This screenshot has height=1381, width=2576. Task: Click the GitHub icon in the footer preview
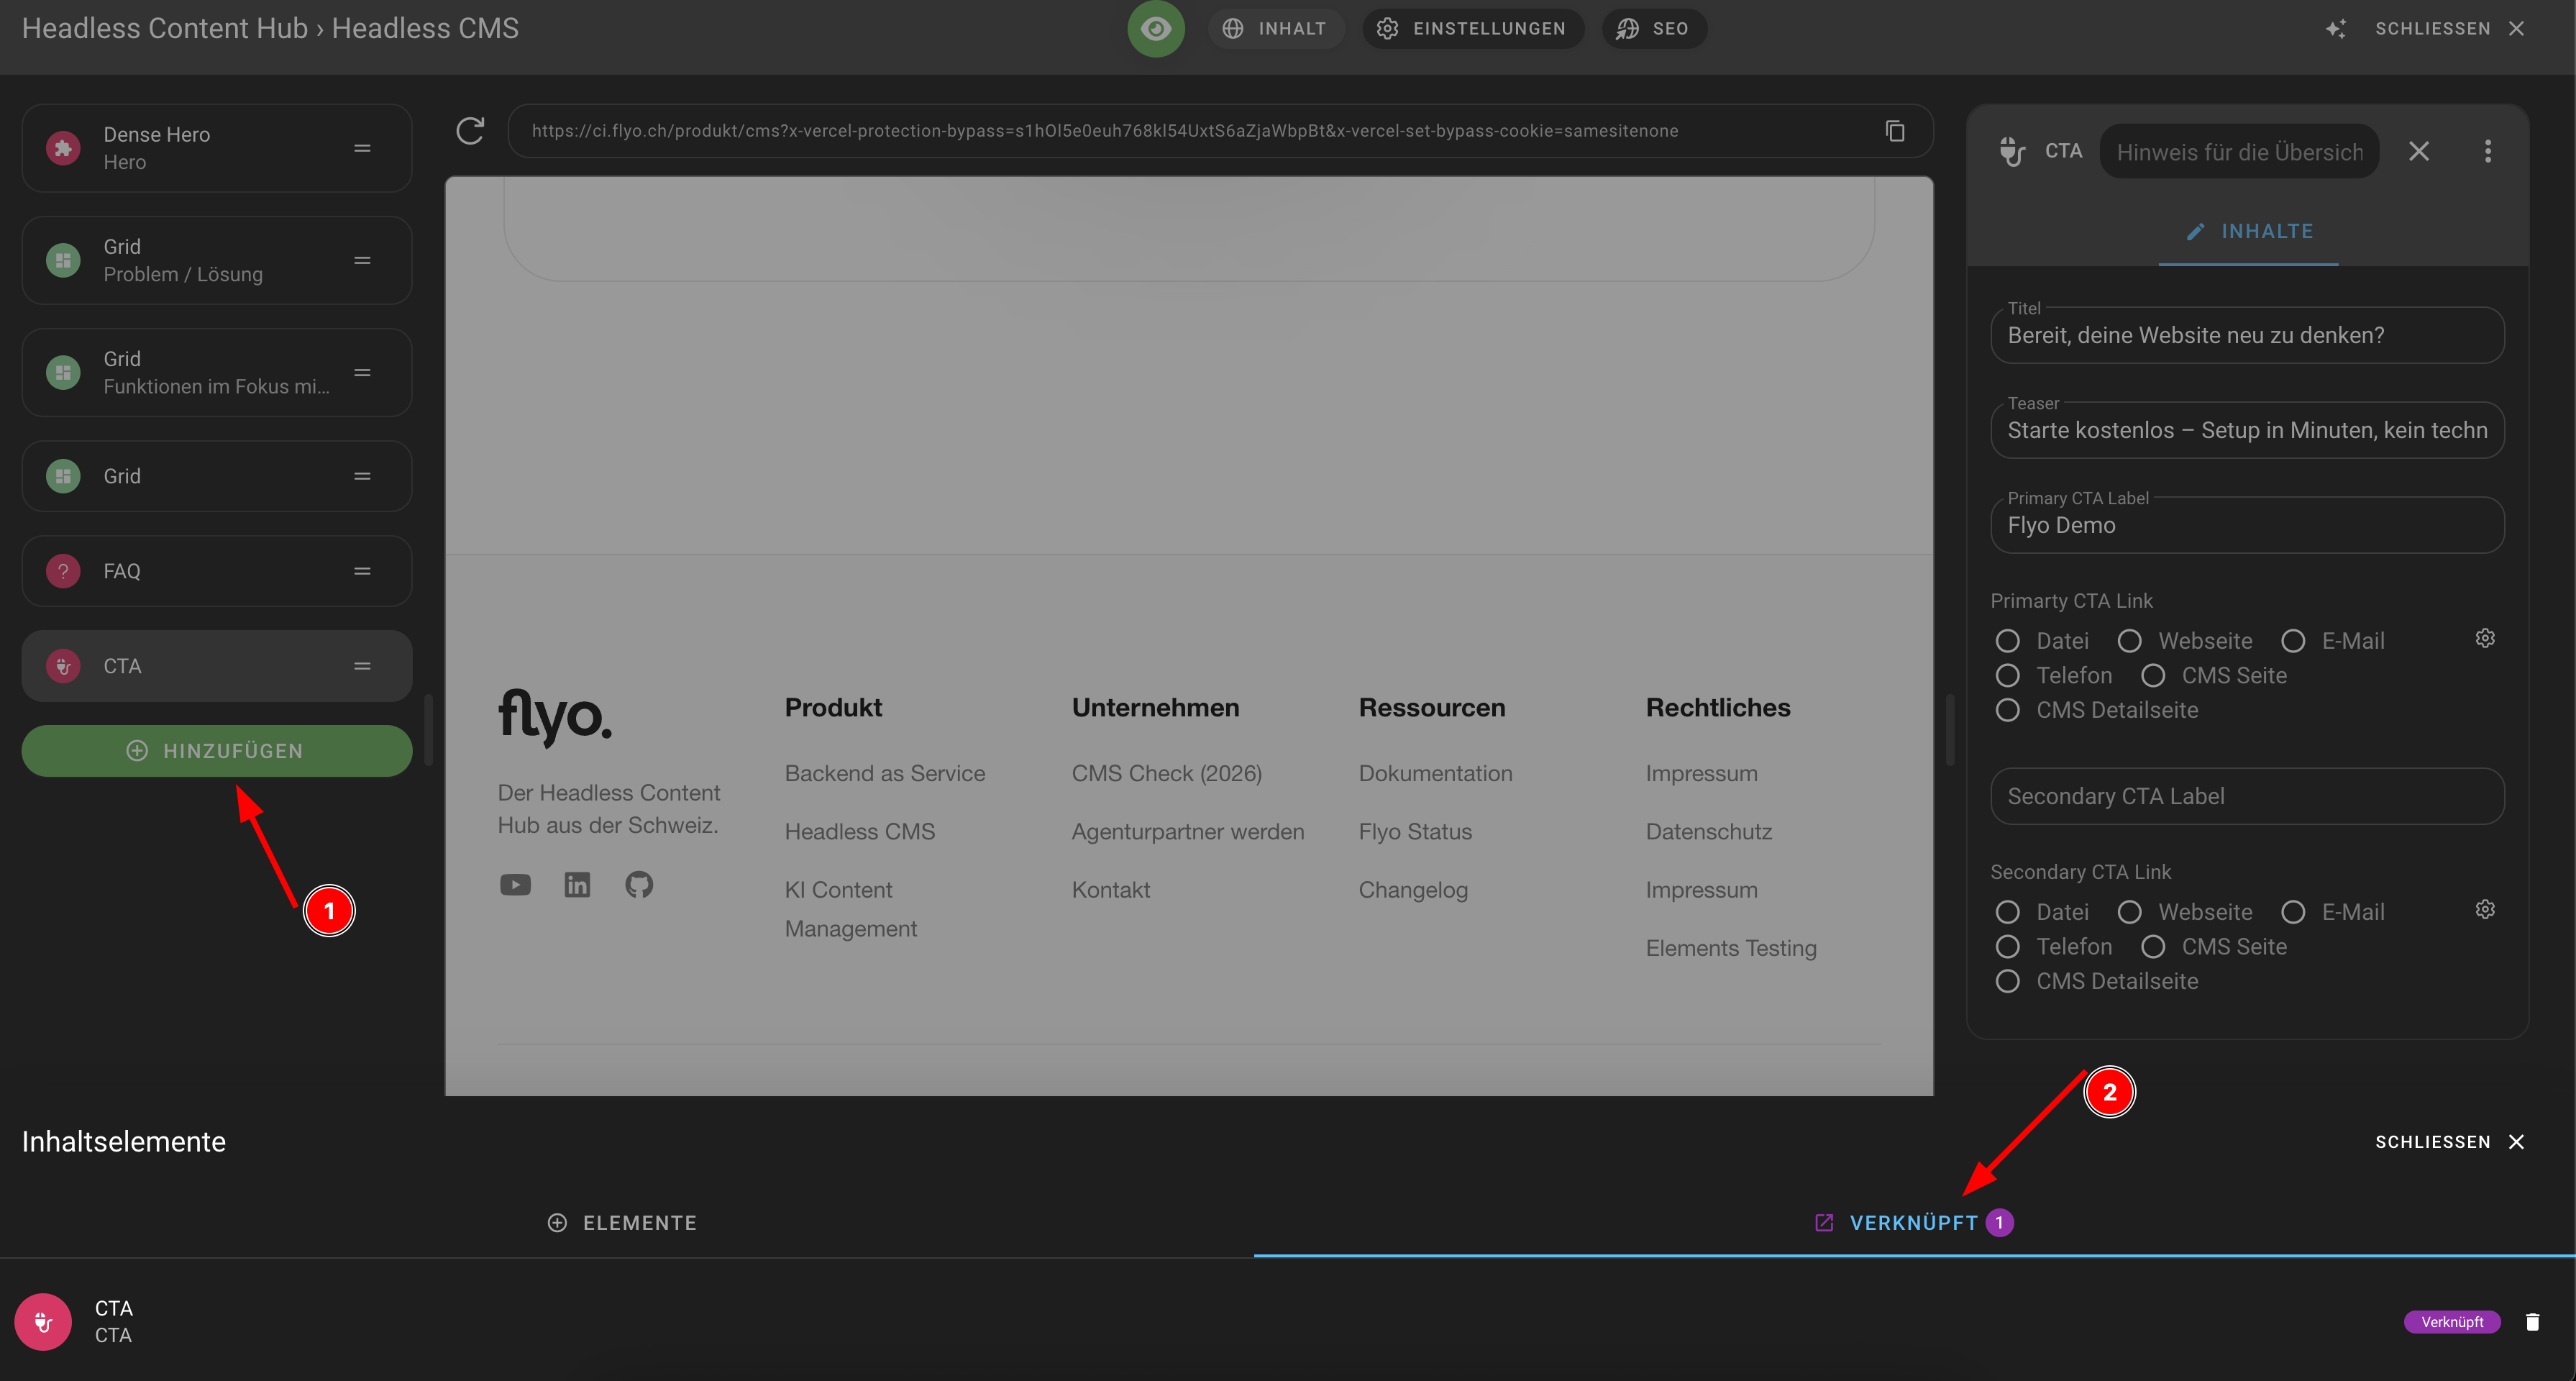[x=639, y=884]
